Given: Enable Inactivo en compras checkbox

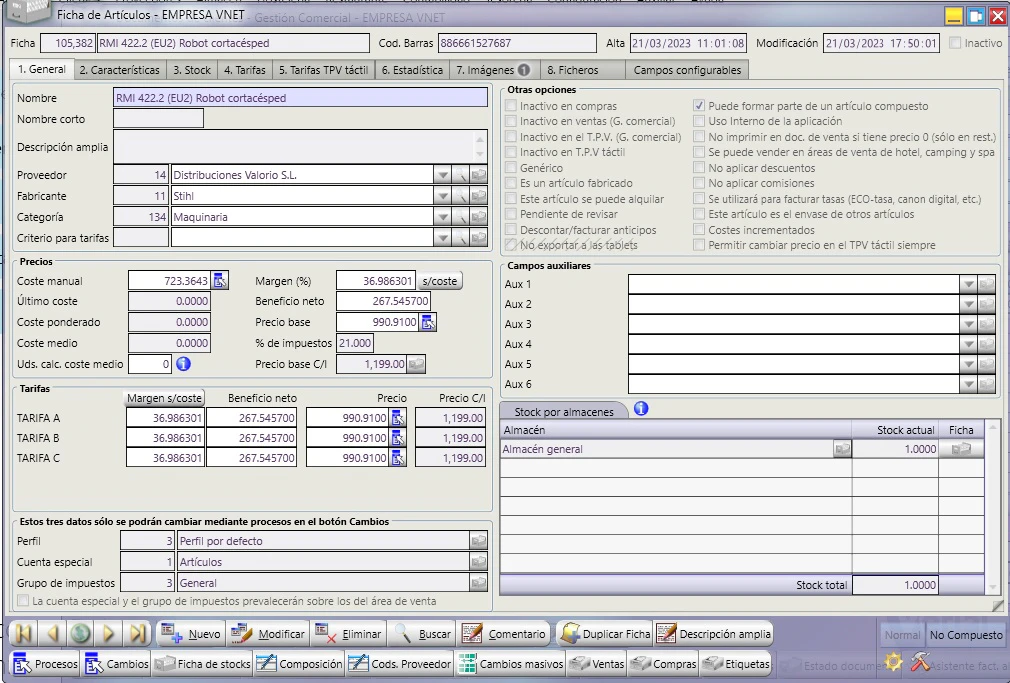Looking at the screenshot, I should tap(511, 106).
